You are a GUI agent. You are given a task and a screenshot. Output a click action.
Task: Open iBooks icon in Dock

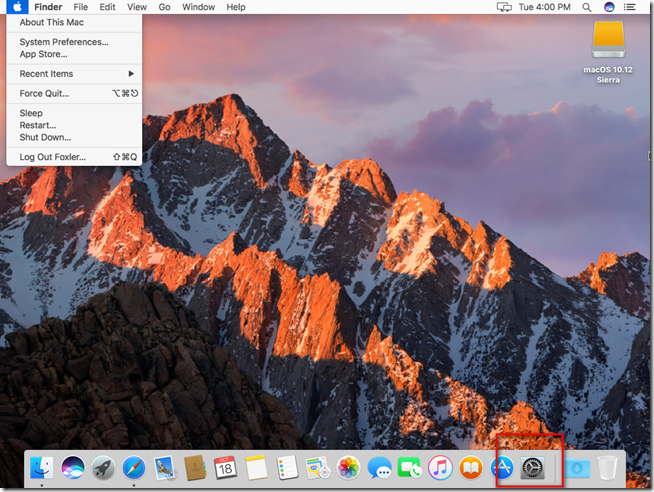point(471,467)
